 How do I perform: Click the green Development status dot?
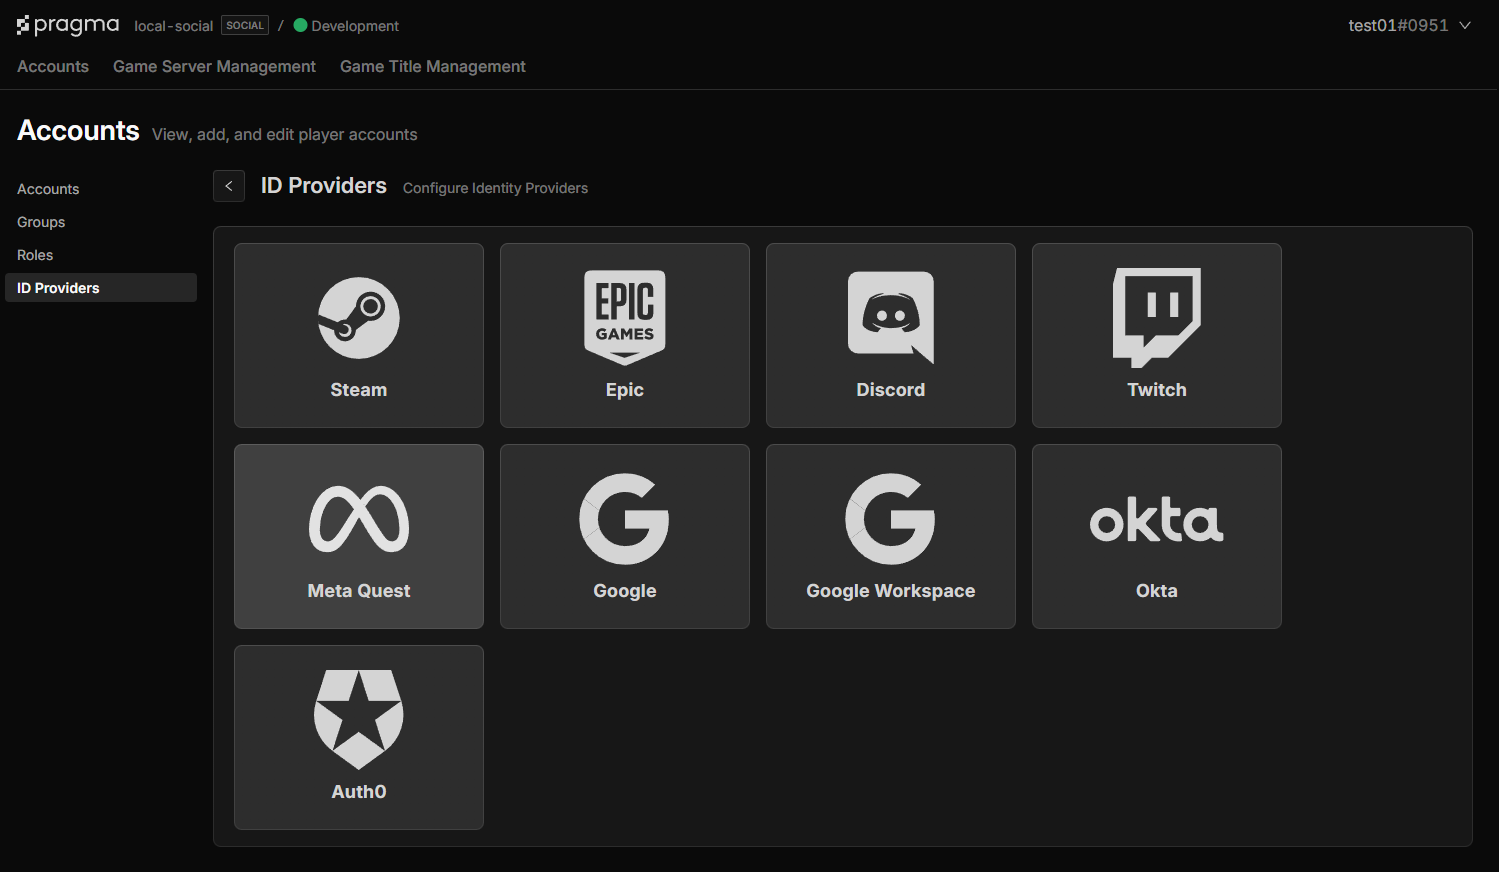300,25
